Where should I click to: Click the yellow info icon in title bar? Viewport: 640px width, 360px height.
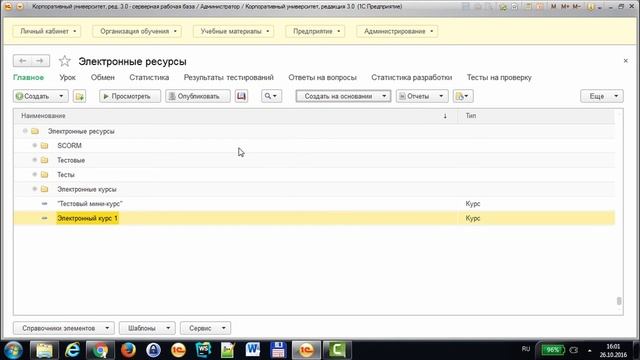(590, 7)
